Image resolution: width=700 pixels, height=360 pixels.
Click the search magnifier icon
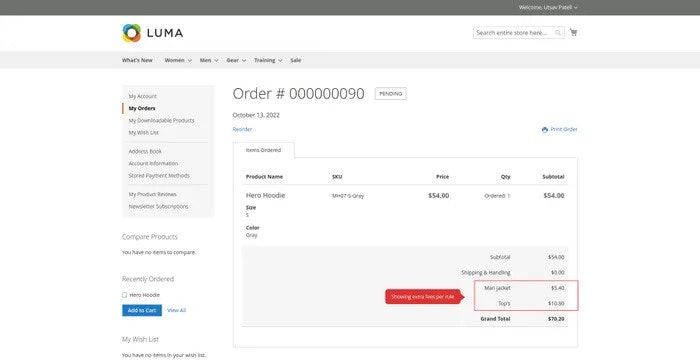[558, 33]
